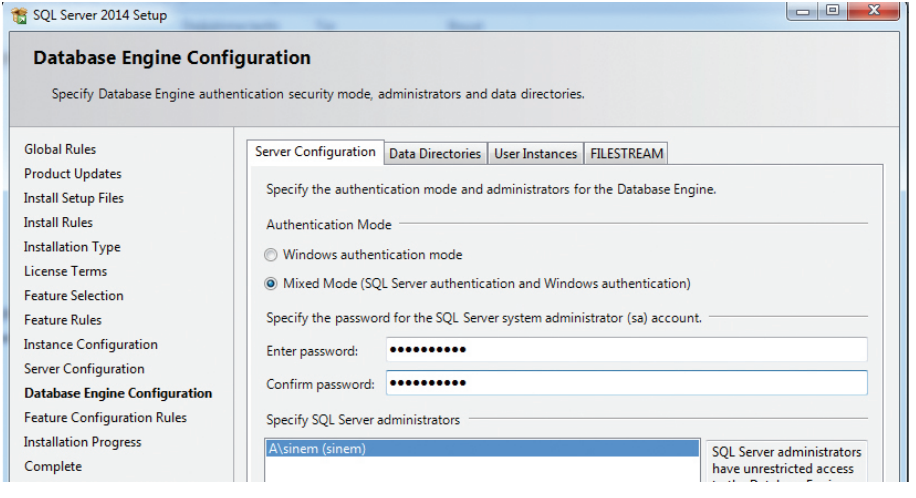The image size is (916, 498).
Task: Switch to the FILESTREAM tab
Action: pos(626,154)
